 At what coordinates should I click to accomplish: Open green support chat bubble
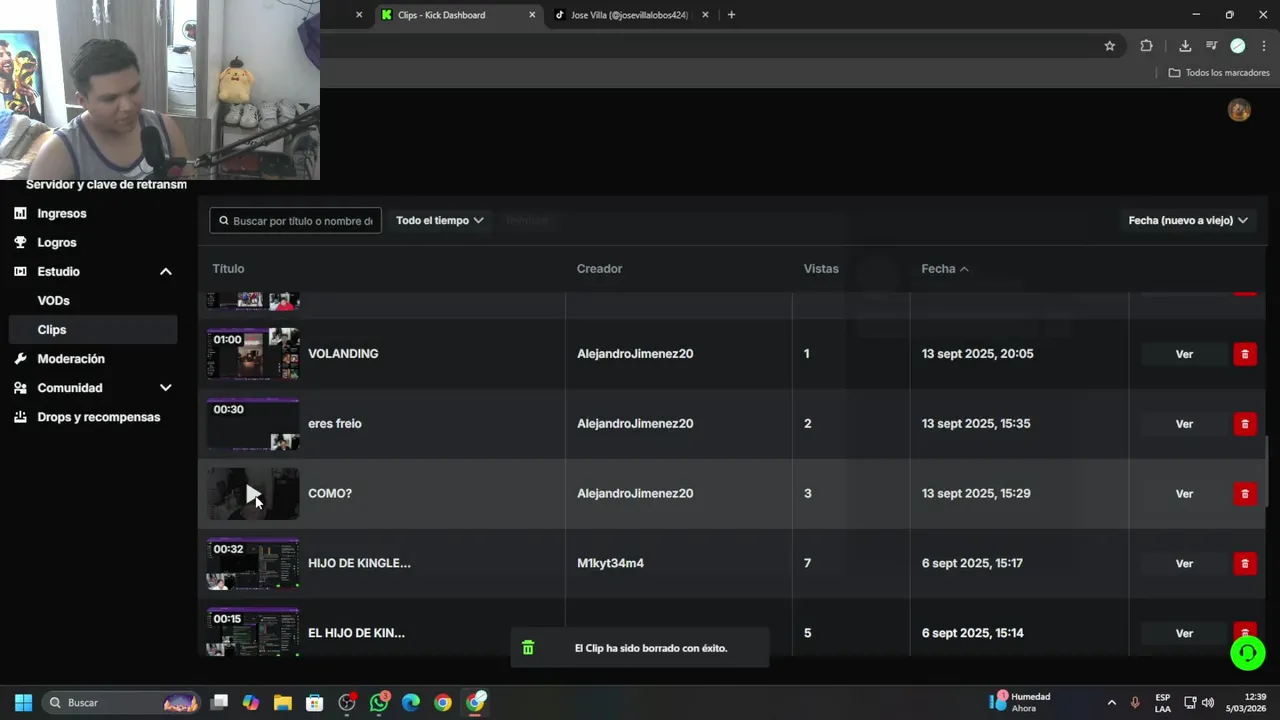(x=1247, y=653)
